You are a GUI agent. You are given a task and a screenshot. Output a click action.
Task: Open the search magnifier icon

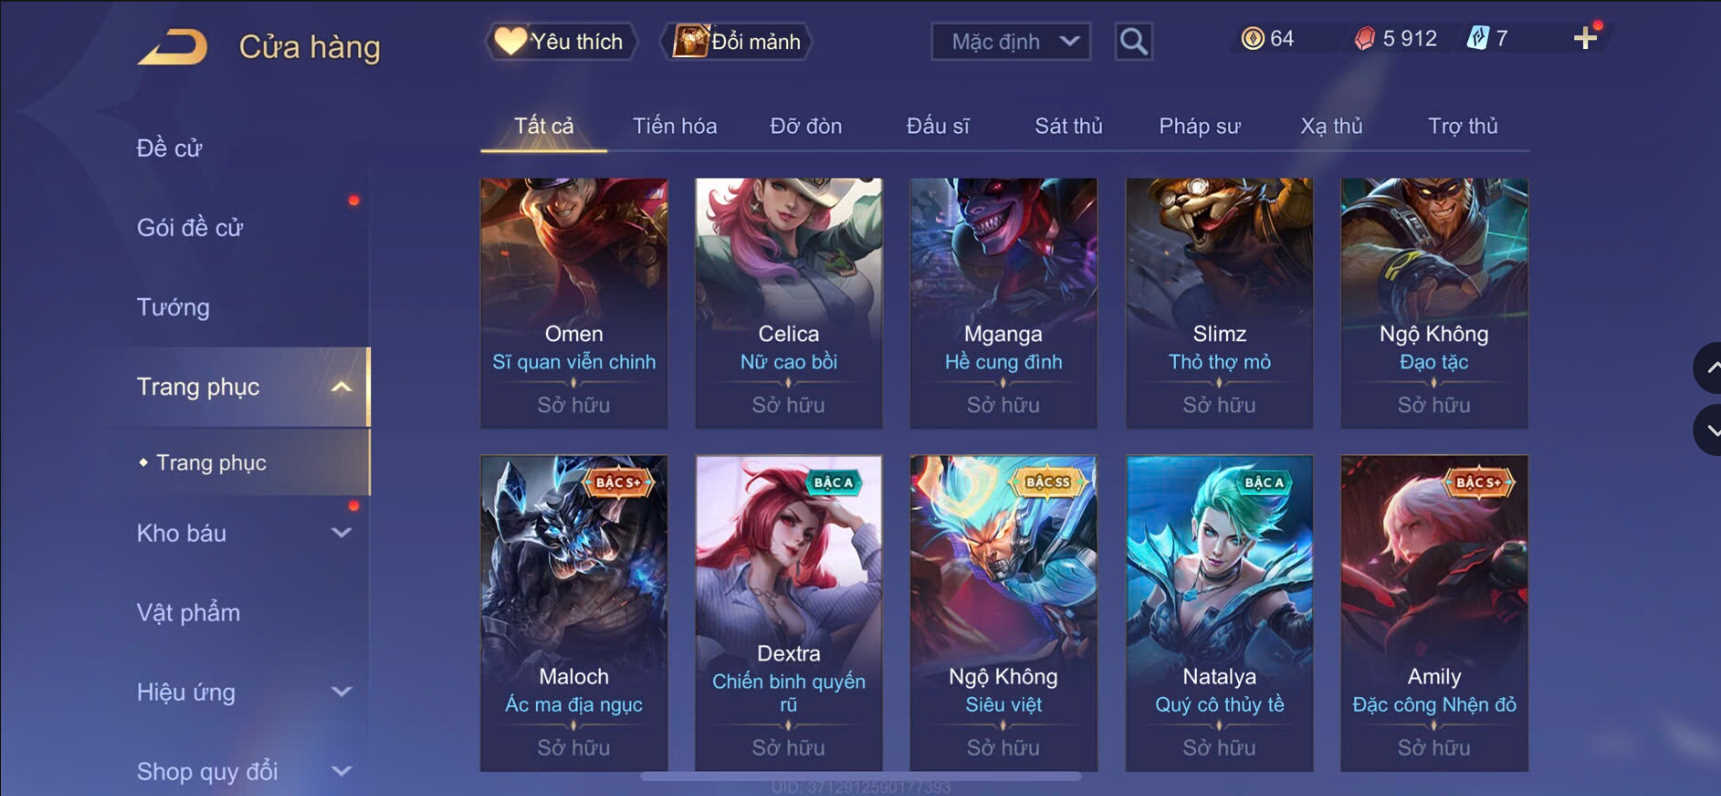coord(1133,42)
